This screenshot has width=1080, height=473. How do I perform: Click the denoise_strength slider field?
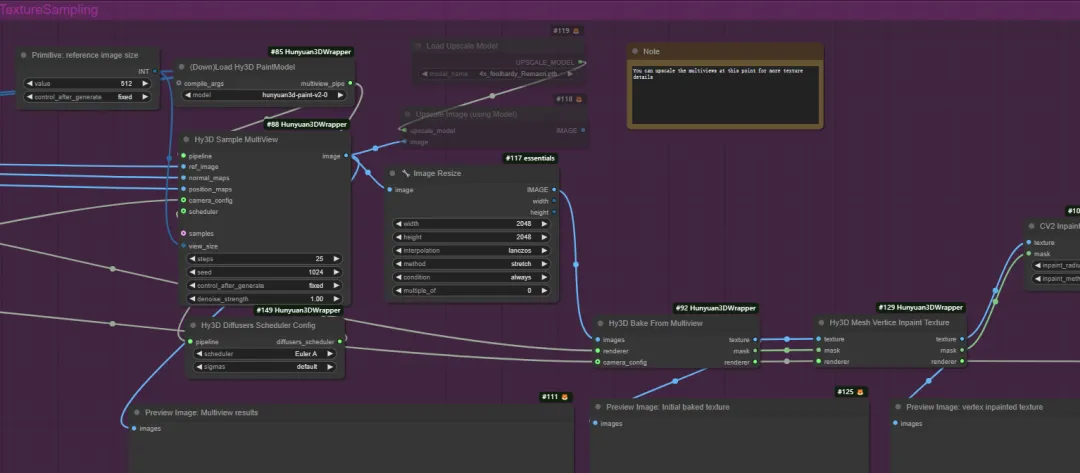(264, 299)
